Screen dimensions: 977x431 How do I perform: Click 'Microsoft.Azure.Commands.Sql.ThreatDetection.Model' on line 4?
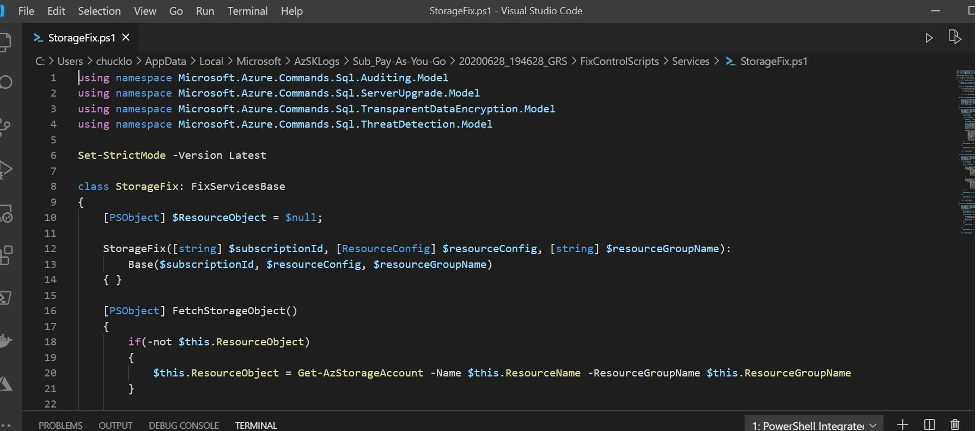335,124
